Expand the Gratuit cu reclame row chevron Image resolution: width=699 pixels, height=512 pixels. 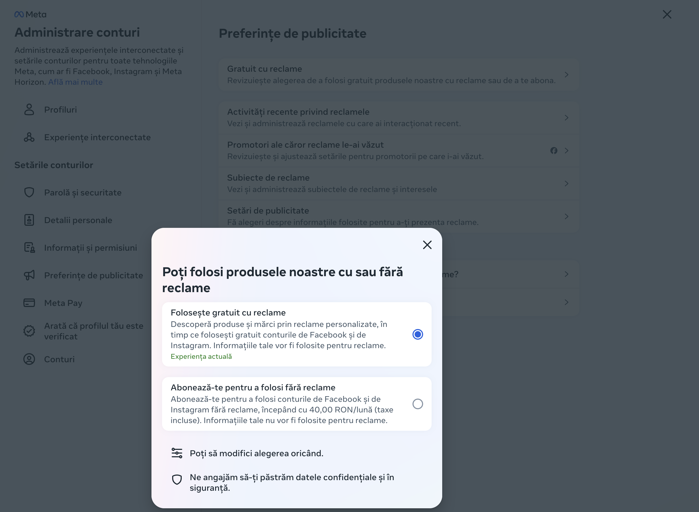click(x=566, y=75)
